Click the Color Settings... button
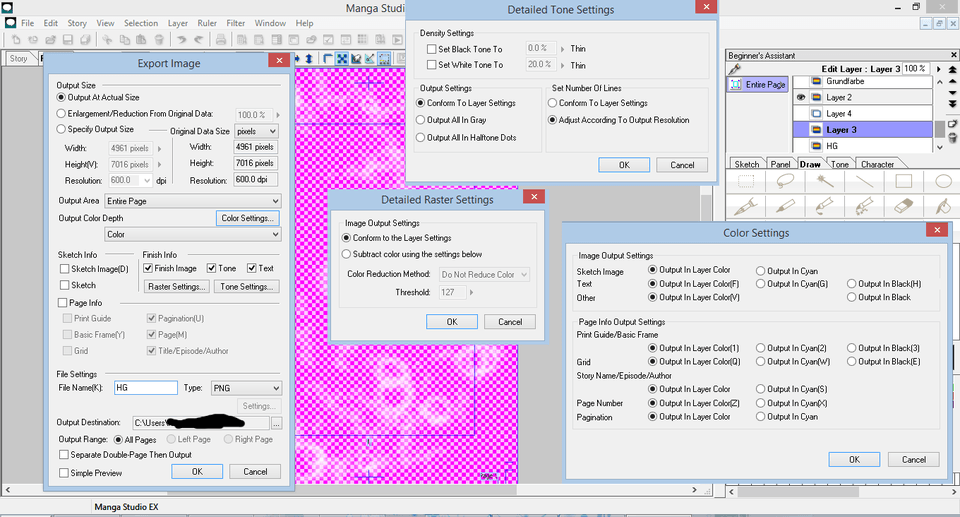The image size is (960, 517). [x=247, y=218]
